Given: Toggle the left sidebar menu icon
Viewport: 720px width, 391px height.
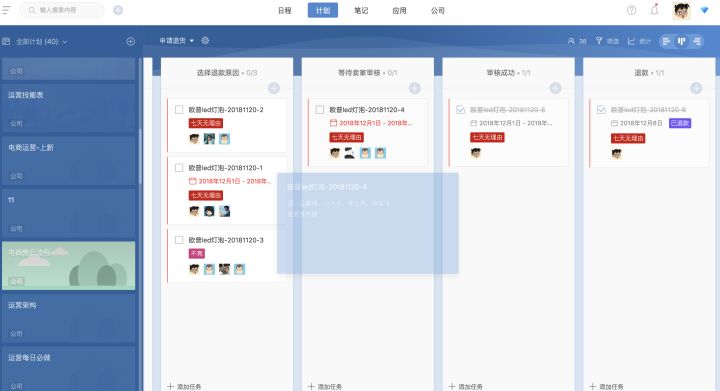Looking at the screenshot, I should point(6,10).
